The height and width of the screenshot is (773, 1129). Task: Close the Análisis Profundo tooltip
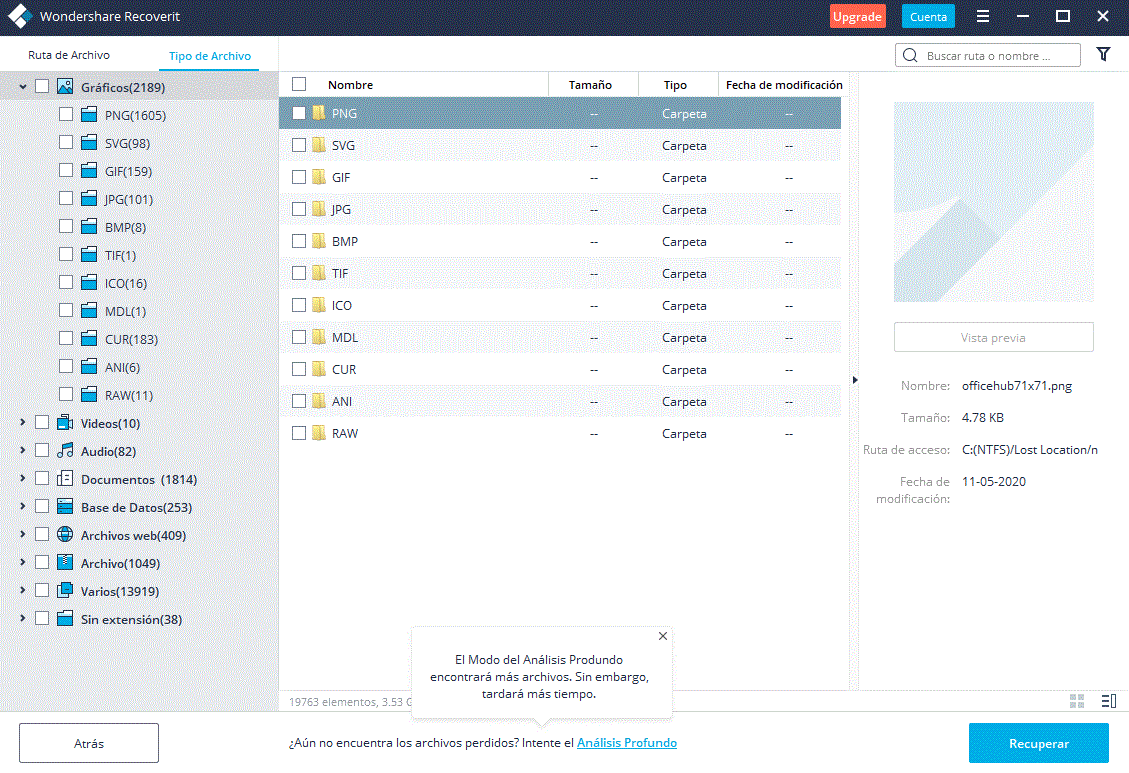[663, 636]
